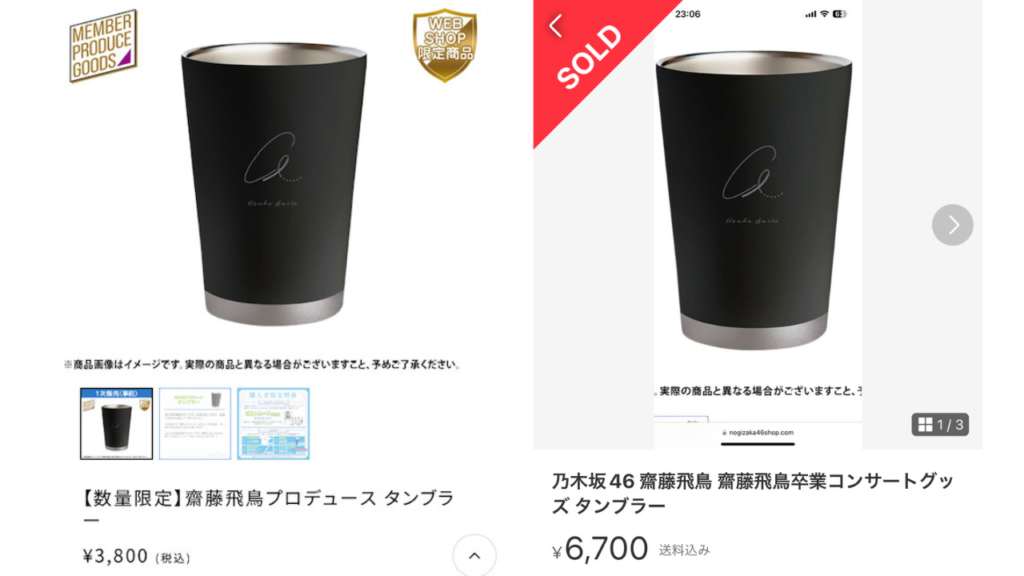Select the first tumbler thumbnail image
1024x576 pixels.
(116, 424)
